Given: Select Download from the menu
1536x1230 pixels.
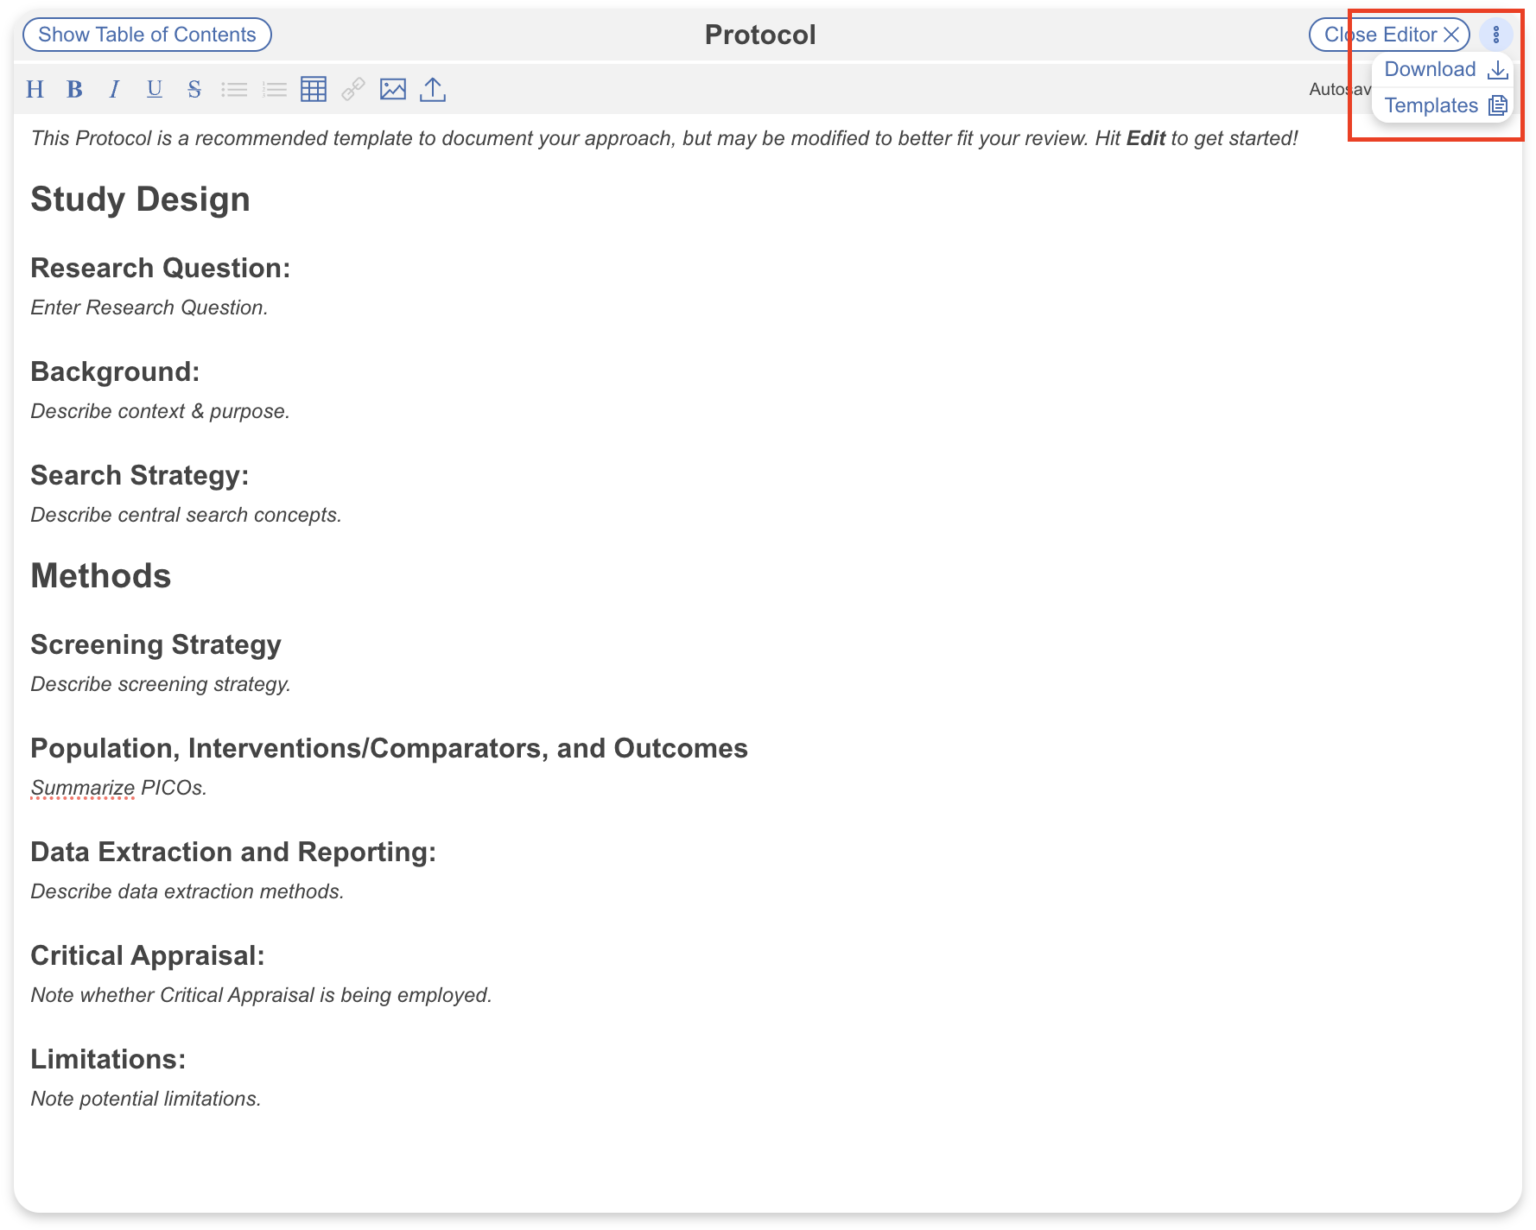Looking at the screenshot, I should (1430, 69).
